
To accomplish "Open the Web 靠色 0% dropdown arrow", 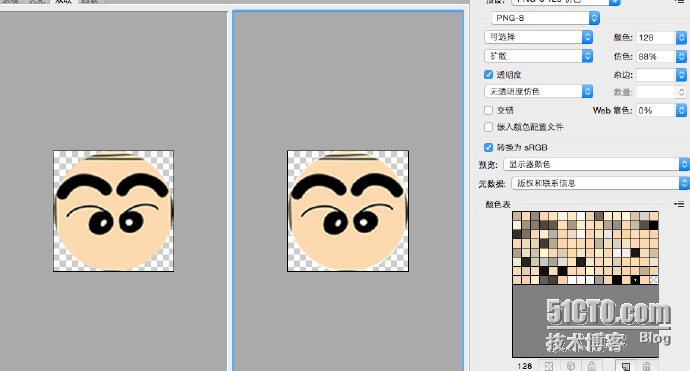I will click(x=681, y=110).
